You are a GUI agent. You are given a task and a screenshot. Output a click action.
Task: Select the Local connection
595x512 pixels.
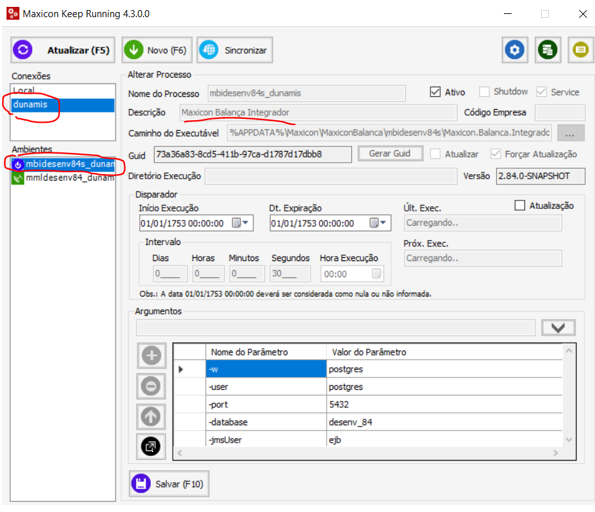[x=63, y=91]
